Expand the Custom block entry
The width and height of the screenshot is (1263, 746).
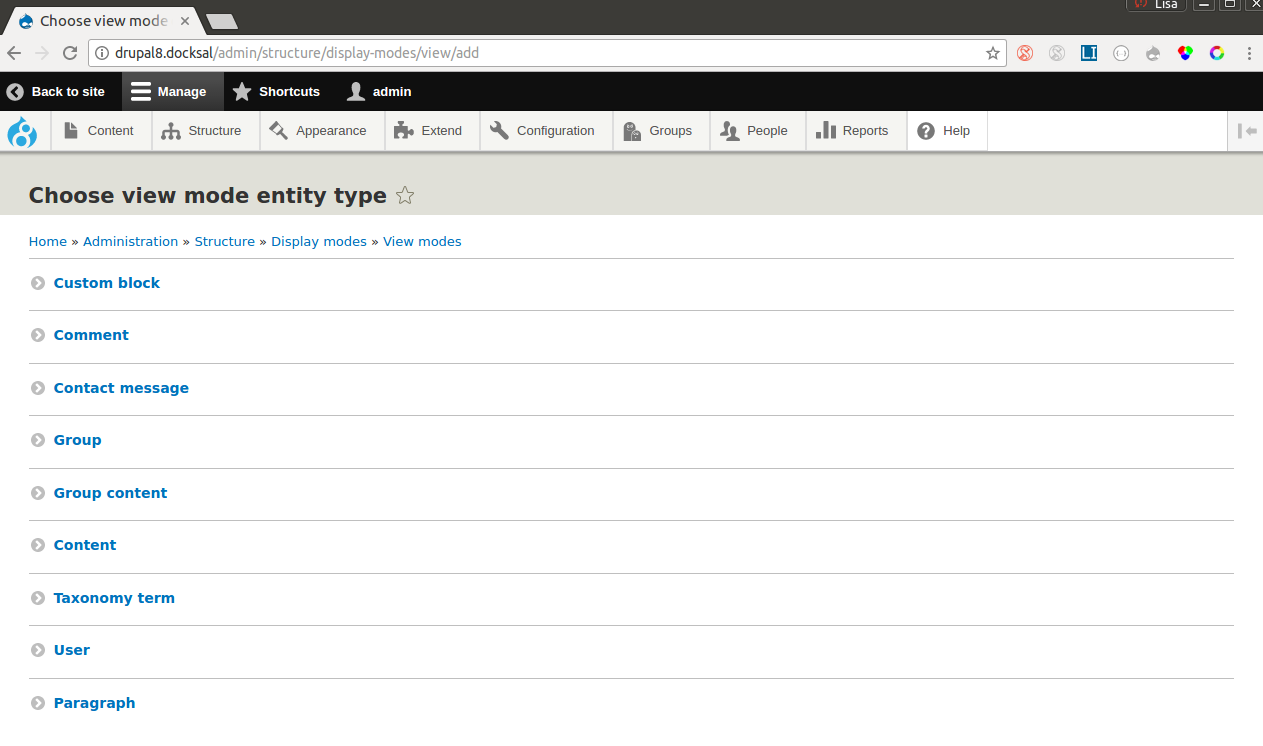click(x=106, y=283)
